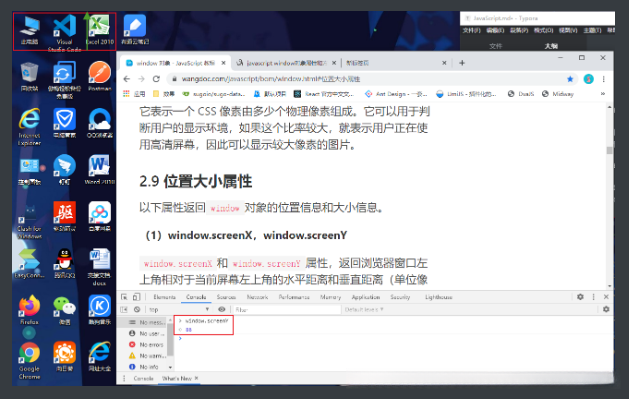Open a new browser tab
Image resolution: width=629 pixels, height=399 pixels.
coord(462,63)
